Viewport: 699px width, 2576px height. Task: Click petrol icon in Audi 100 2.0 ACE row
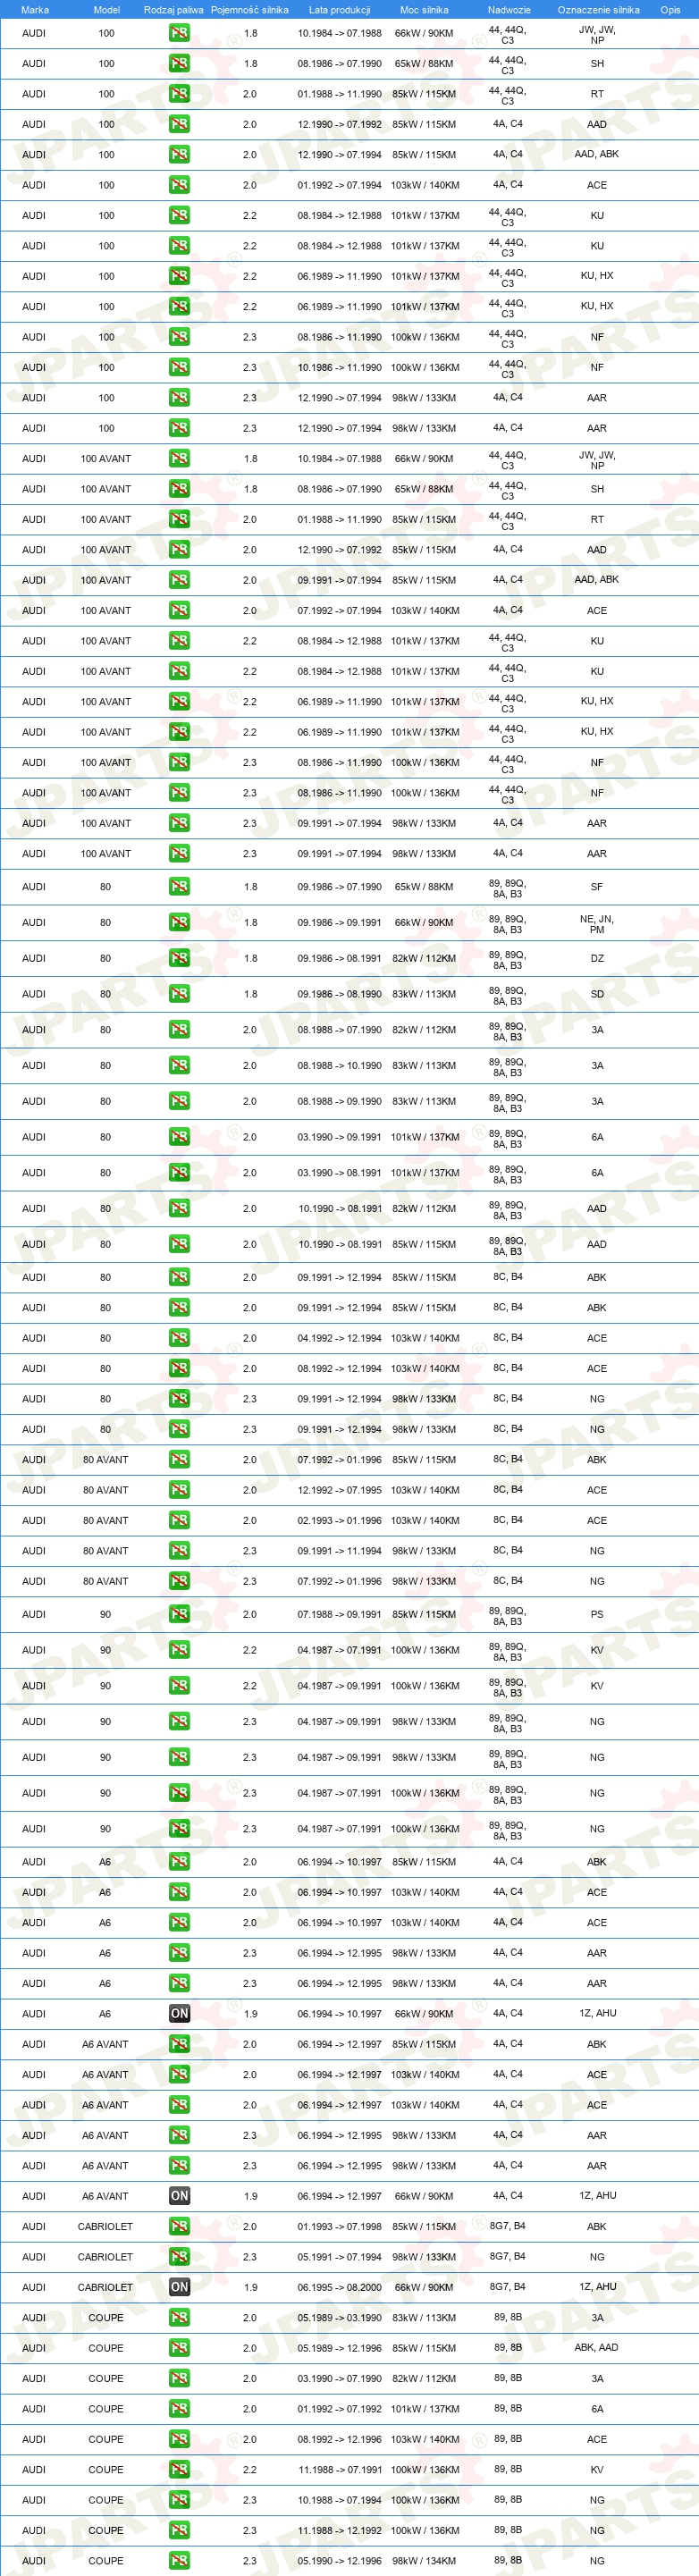click(x=179, y=185)
